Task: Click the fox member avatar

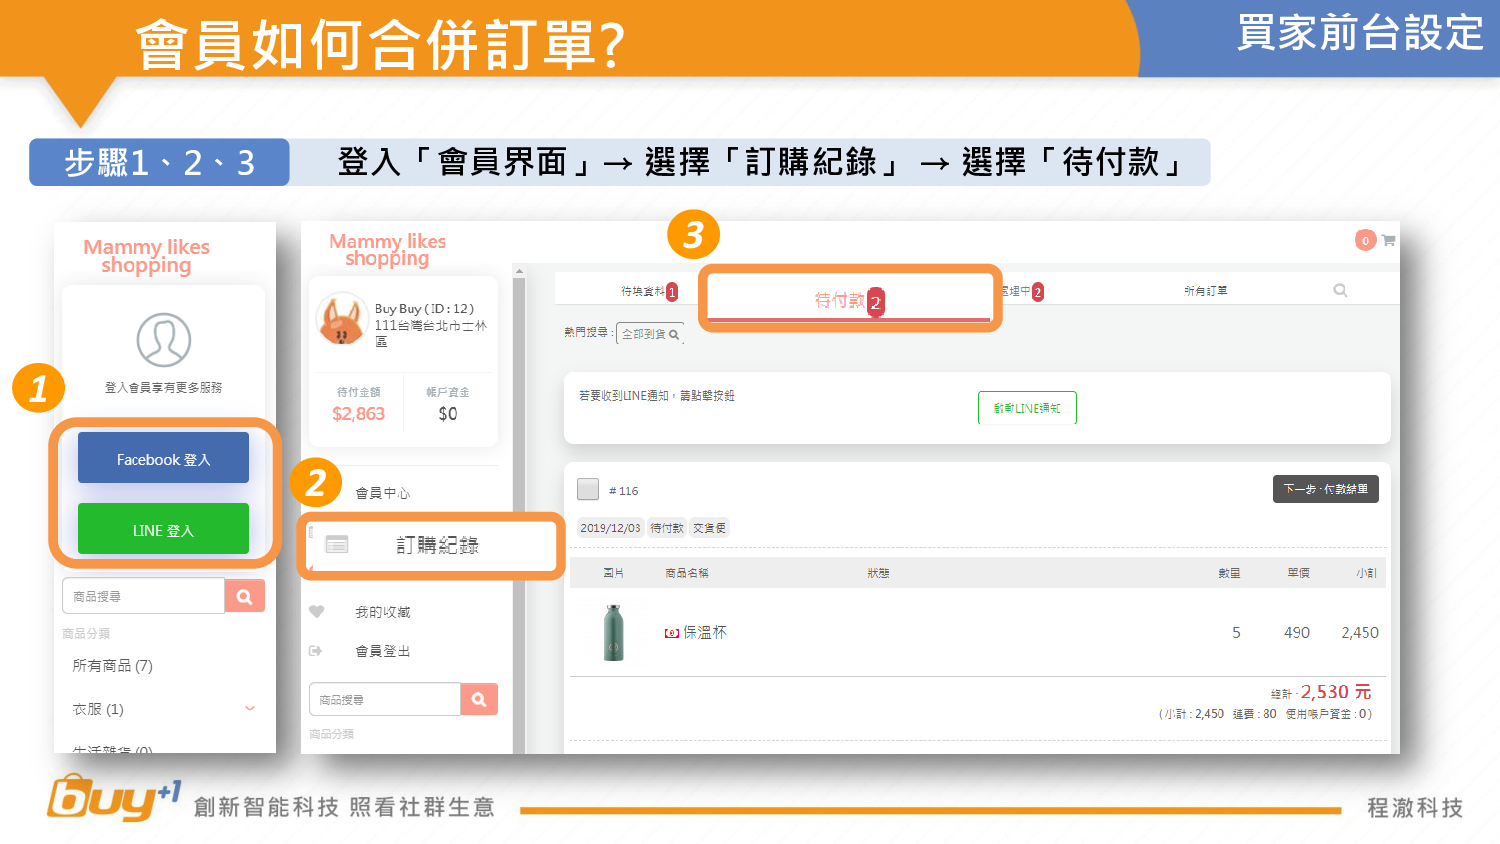Action: [x=341, y=319]
